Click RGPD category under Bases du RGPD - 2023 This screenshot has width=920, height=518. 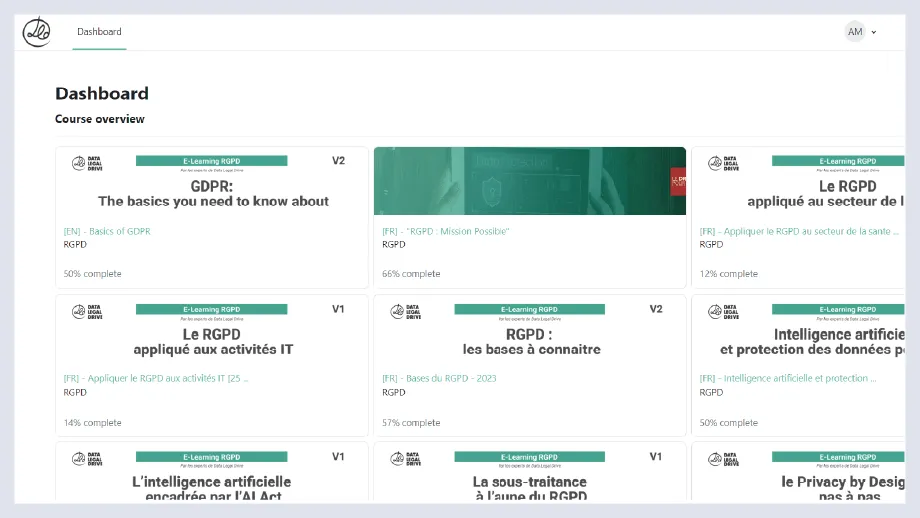394,392
